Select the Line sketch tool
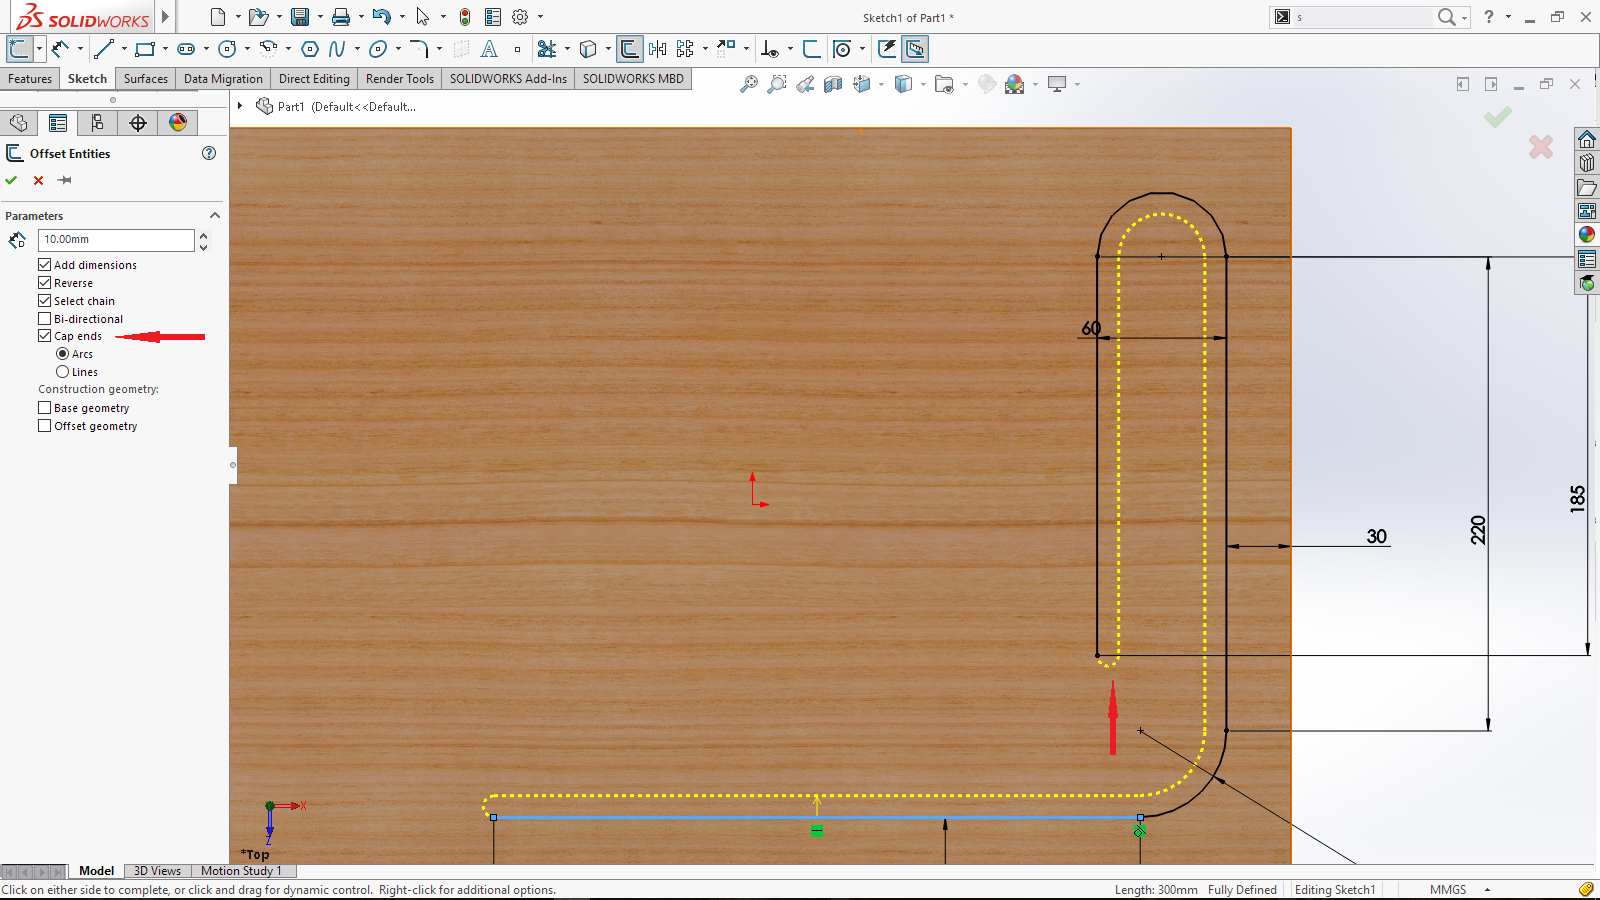Screen dimensions: 1600x900 104,49
